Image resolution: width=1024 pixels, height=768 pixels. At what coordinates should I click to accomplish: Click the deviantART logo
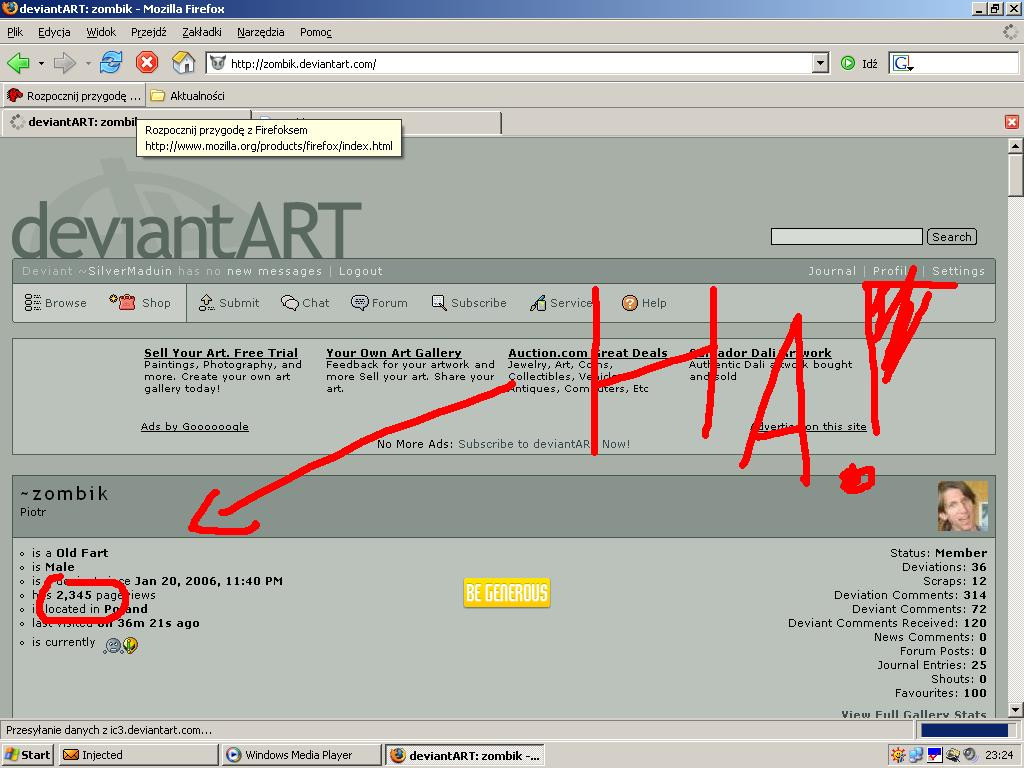(x=186, y=229)
